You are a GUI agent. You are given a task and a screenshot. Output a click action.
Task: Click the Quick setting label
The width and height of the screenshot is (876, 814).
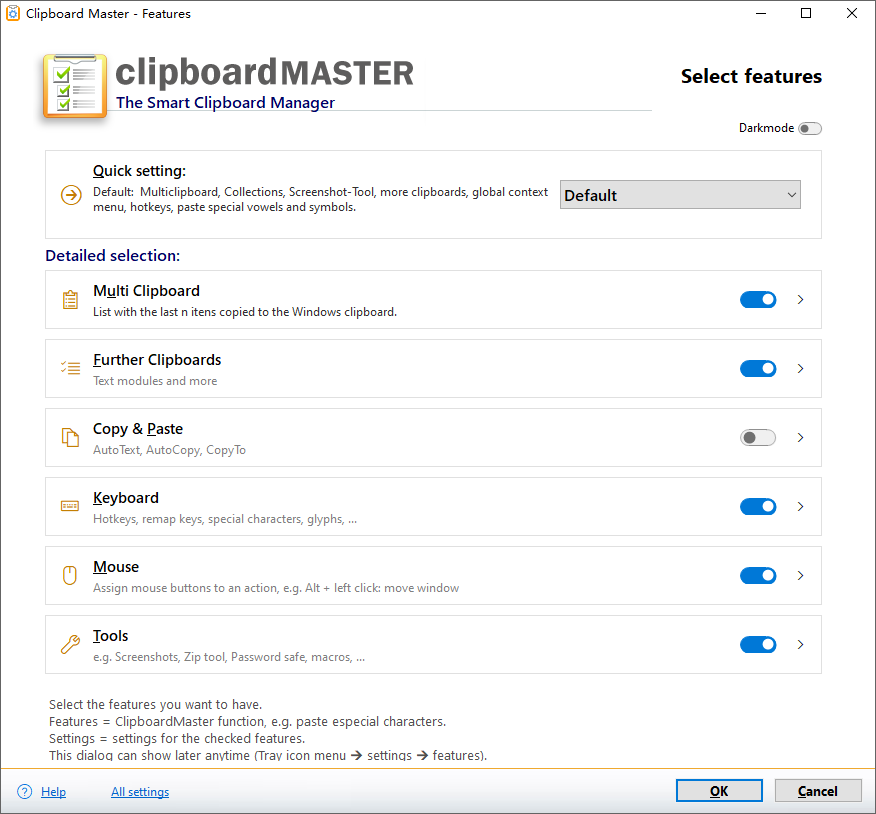pyautogui.click(x=140, y=171)
